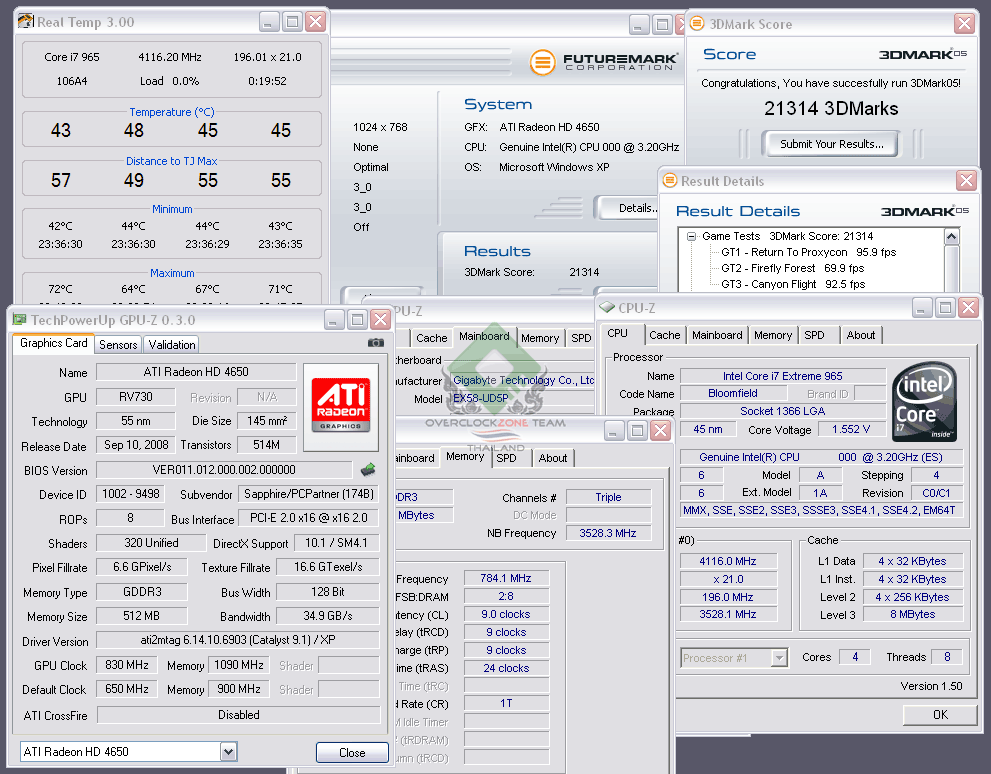Click the BIOS Version field in GPU-Z
Image resolution: width=991 pixels, height=774 pixels.
tap(224, 469)
